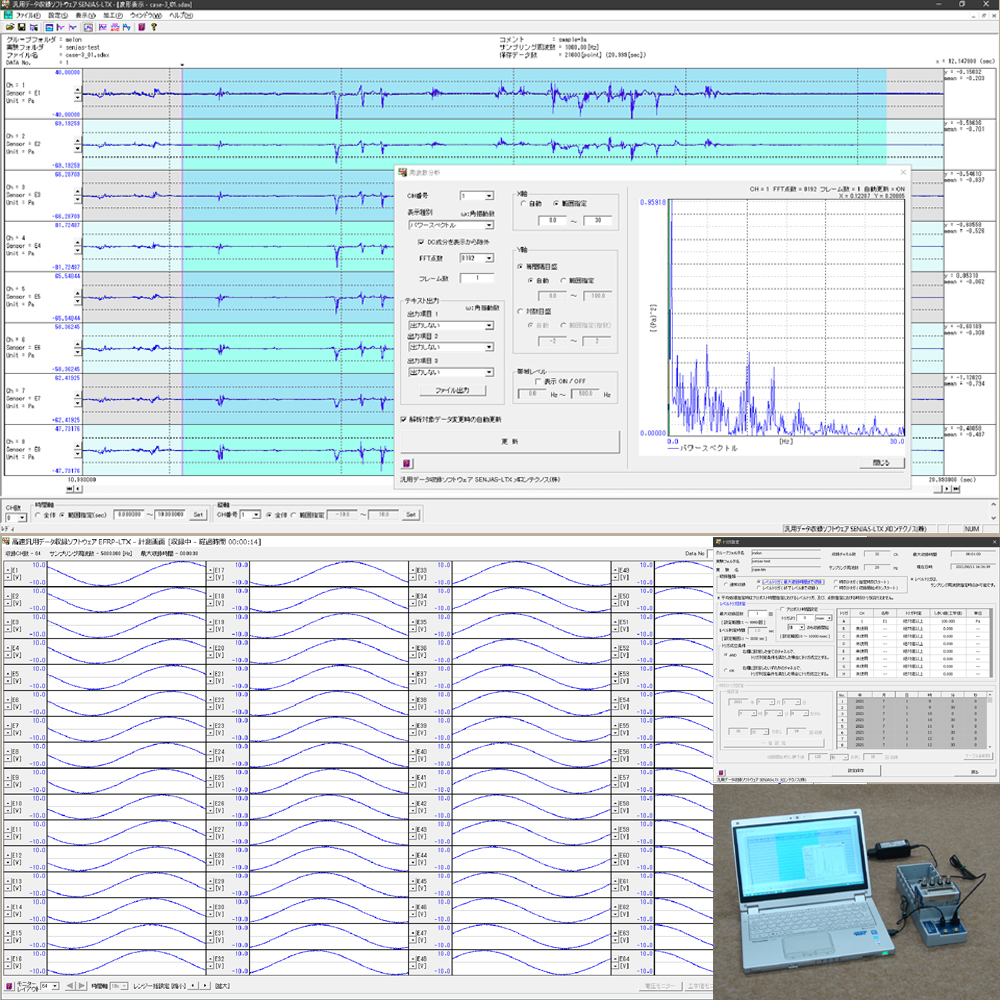Click the purple book icon at the EFRP-LTX bottom bar
Image resolution: width=1000 pixels, height=1000 pixels.
point(9,986)
